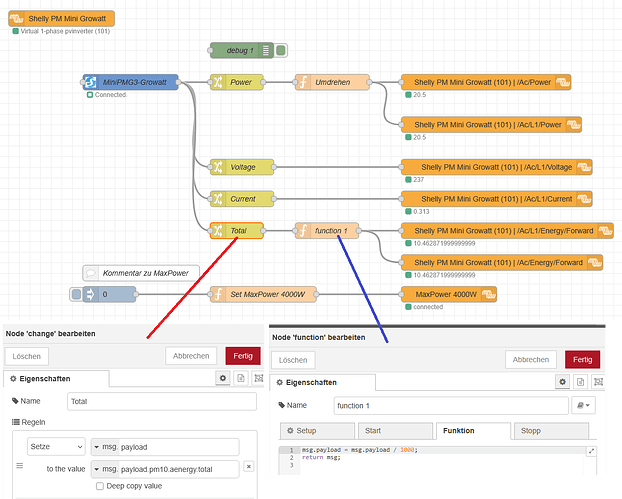Open the msg type dropdown for payload target

104,447
